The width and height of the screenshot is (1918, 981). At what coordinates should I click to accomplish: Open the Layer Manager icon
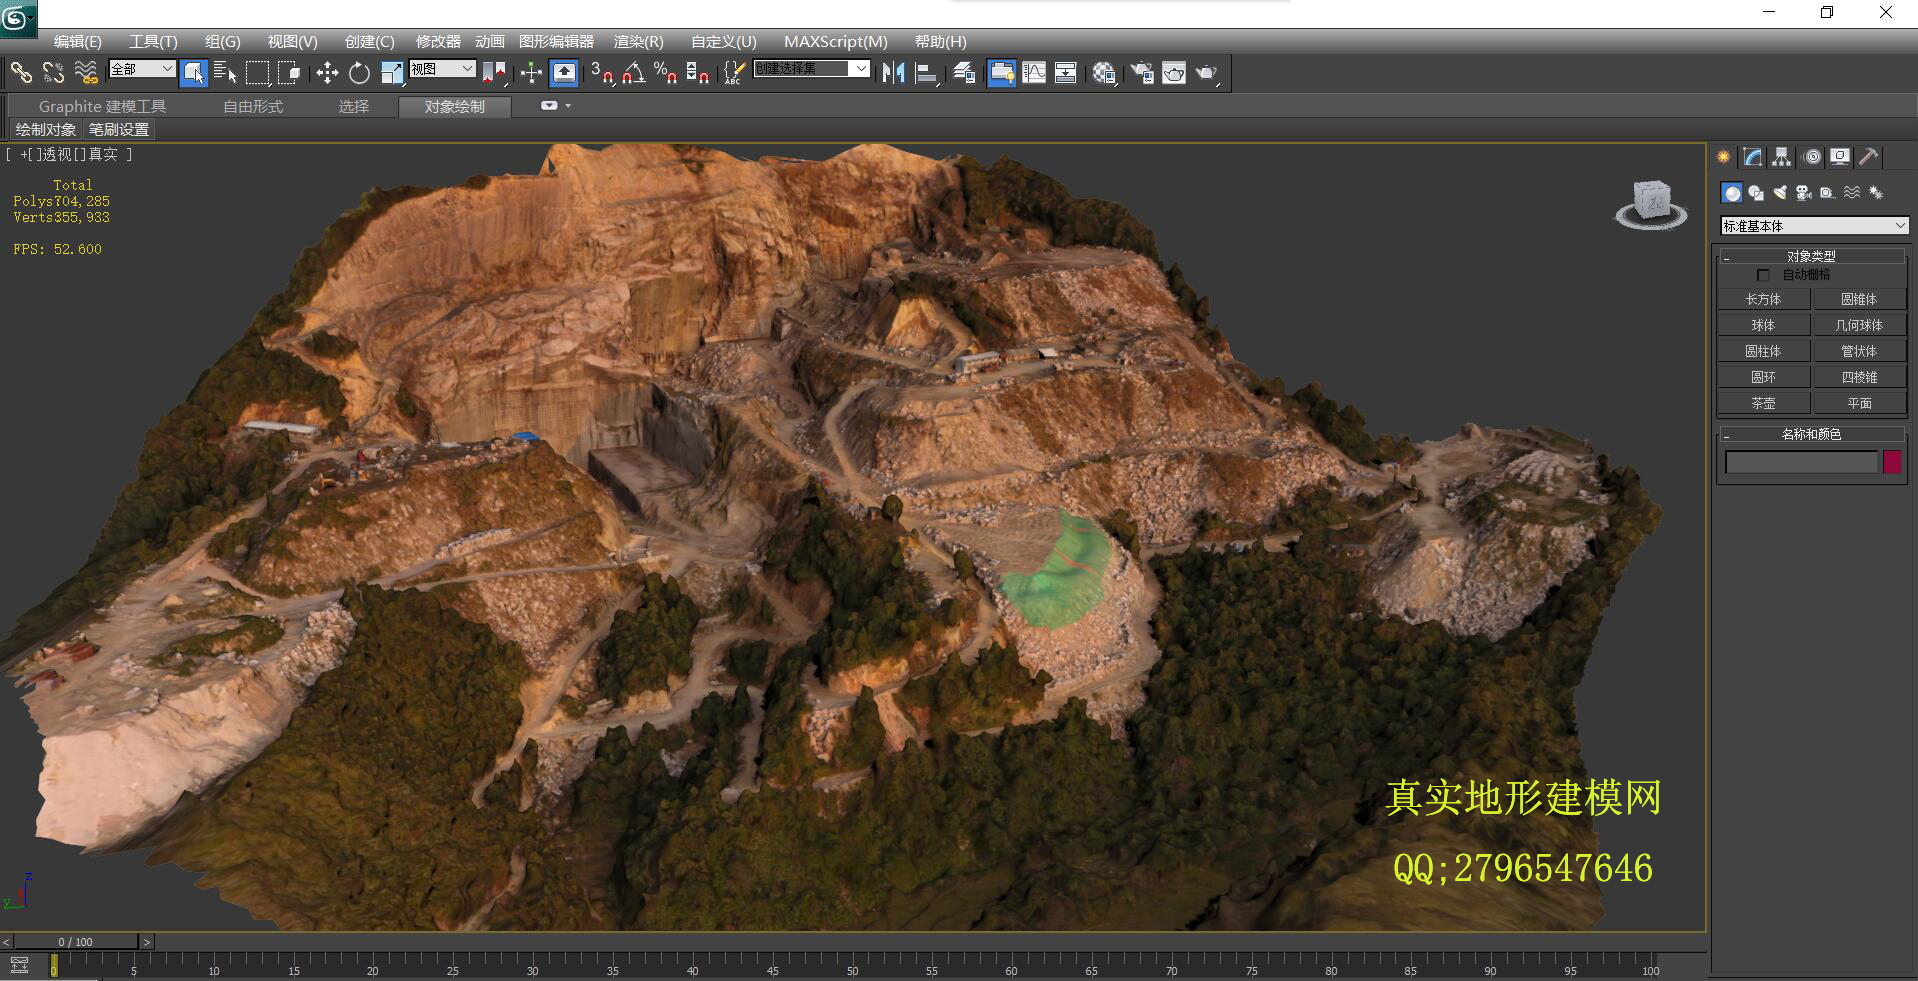point(964,72)
